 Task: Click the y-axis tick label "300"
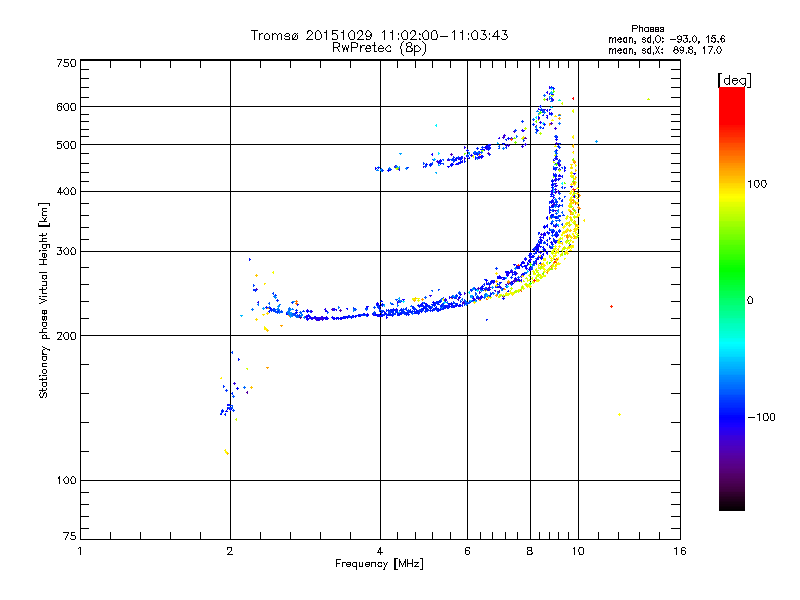[66, 252]
